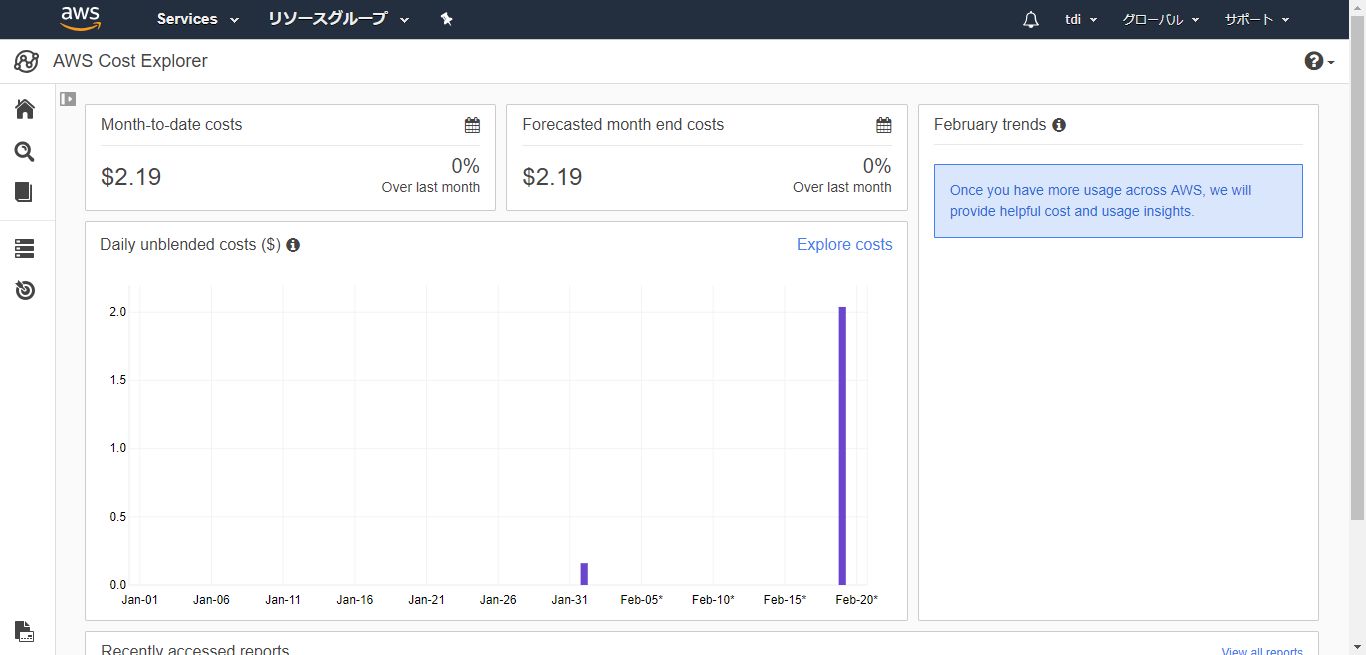Image resolution: width=1366 pixels, height=655 pixels.
Task: Open the tdi account dropdown
Action: [1081, 20]
